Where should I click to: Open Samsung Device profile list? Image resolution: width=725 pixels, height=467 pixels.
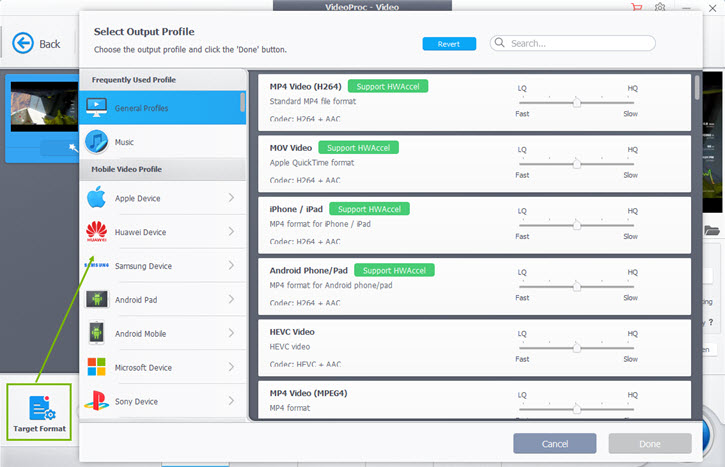coord(162,265)
